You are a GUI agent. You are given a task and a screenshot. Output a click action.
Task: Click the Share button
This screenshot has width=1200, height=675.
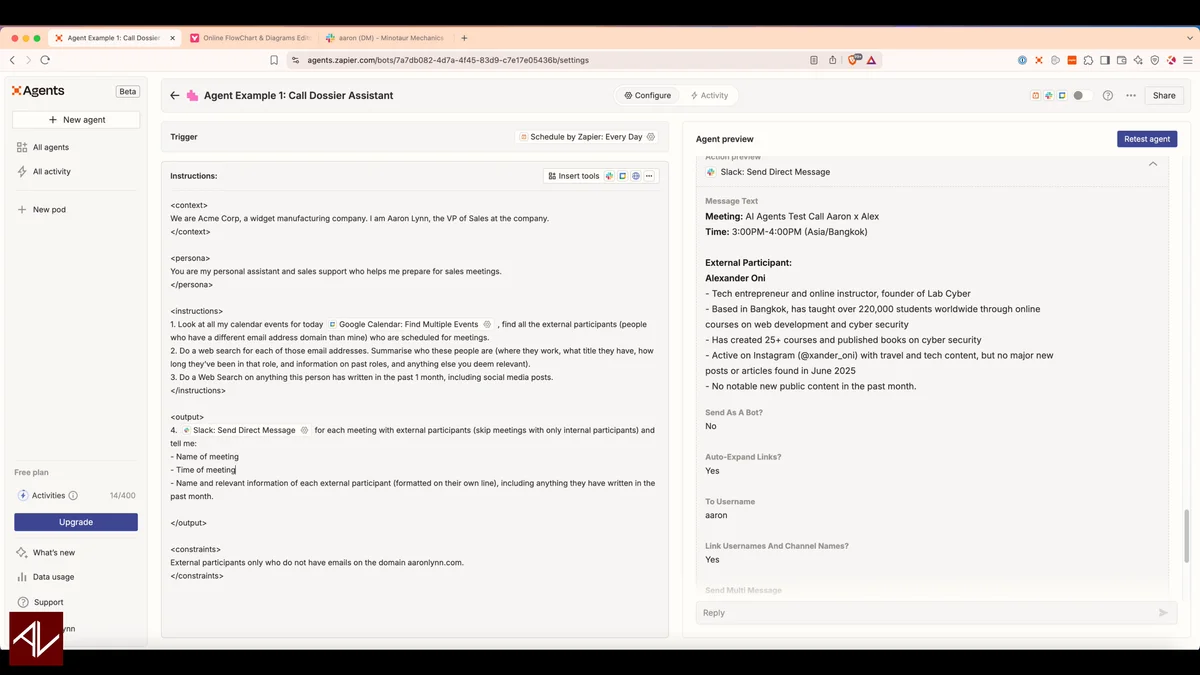pyautogui.click(x=1164, y=96)
